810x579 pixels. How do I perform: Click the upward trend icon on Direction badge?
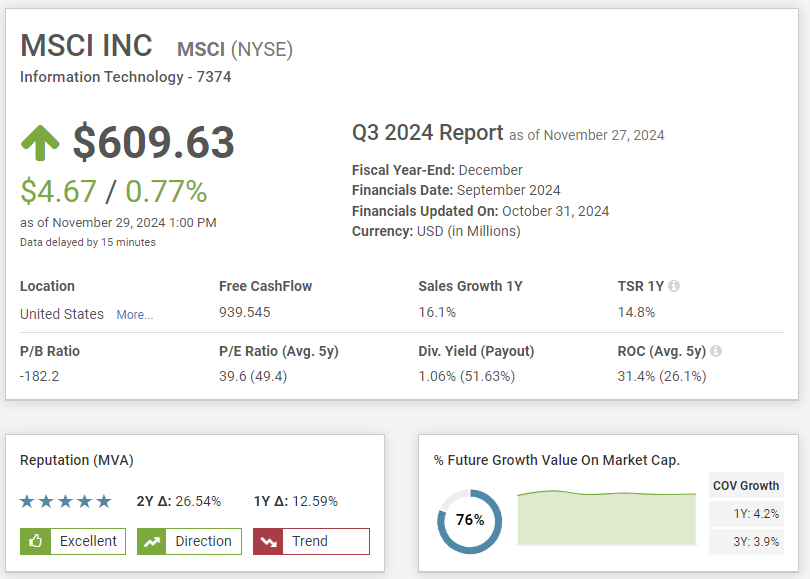152,541
